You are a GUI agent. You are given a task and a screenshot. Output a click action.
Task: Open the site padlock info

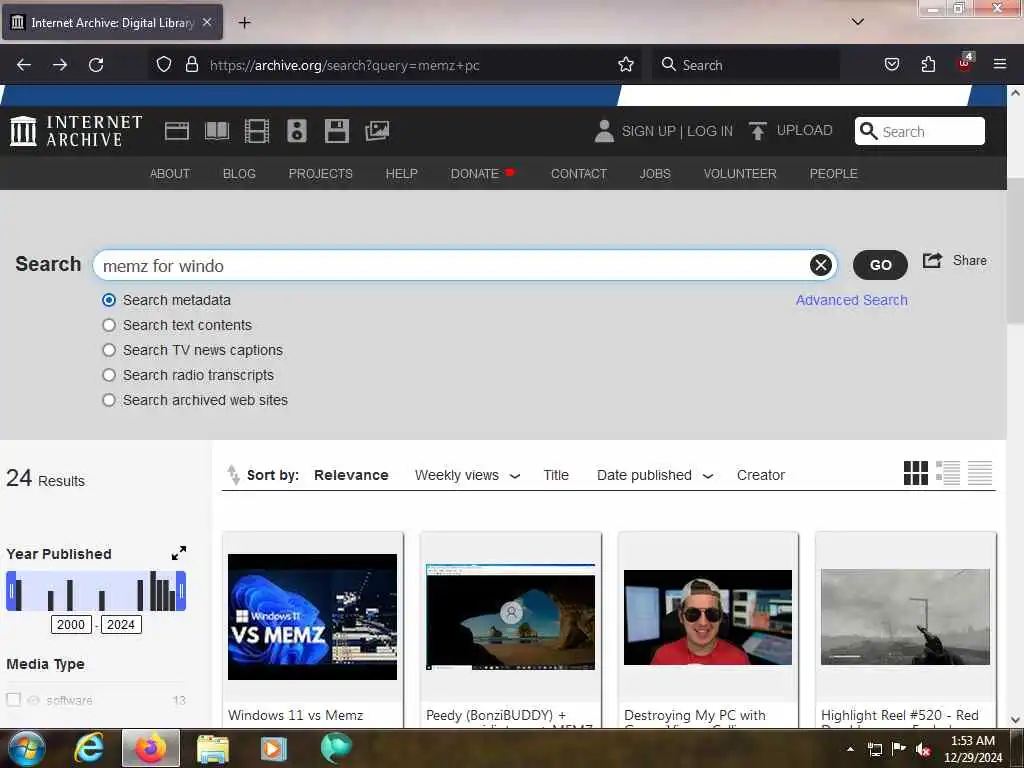click(x=191, y=65)
